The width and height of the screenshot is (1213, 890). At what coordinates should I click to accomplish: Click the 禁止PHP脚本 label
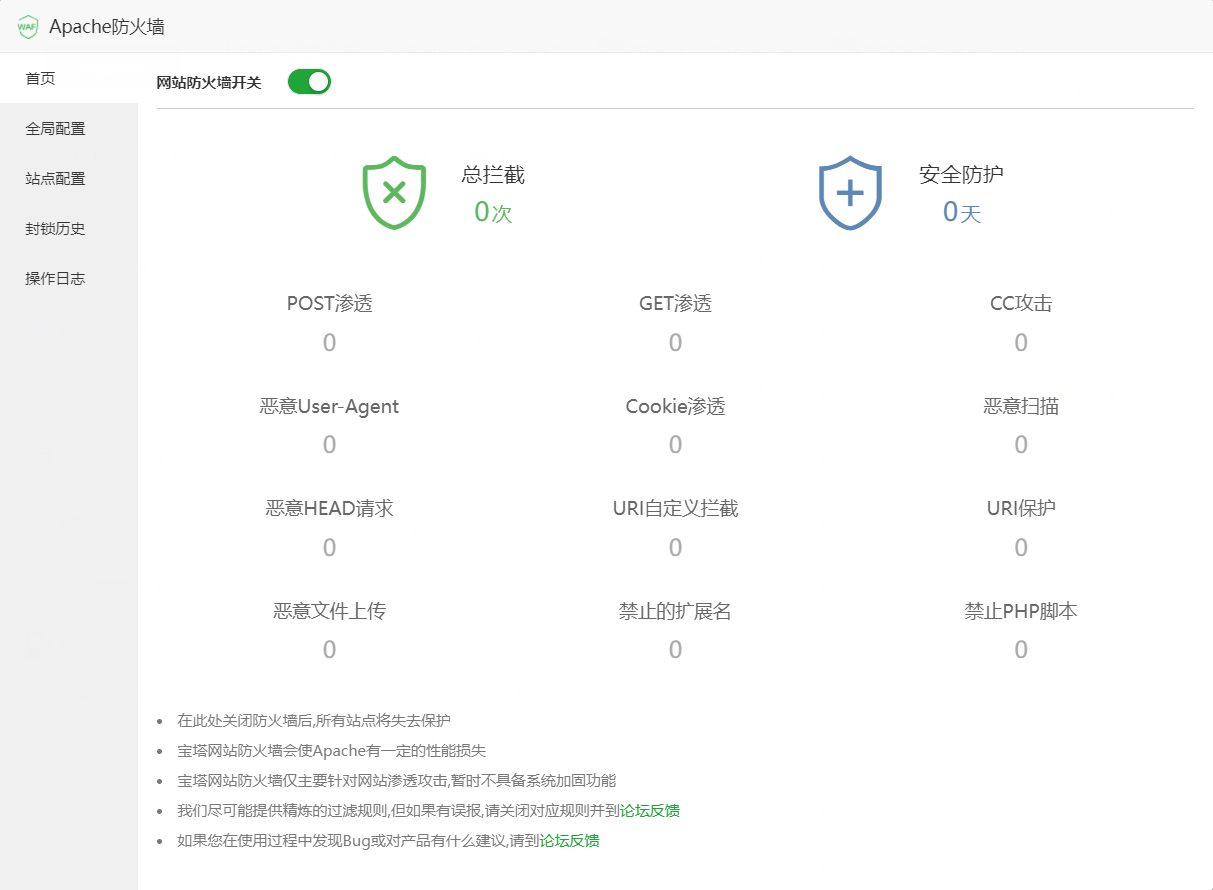coord(1021,611)
